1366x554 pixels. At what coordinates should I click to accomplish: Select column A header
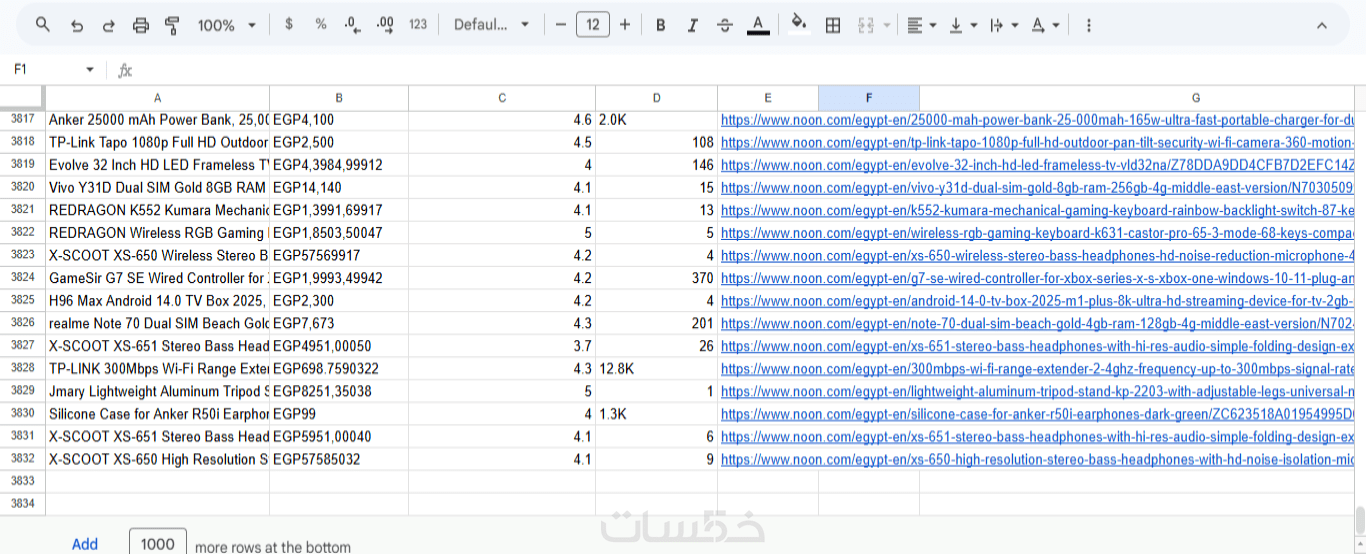tap(158, 98)
